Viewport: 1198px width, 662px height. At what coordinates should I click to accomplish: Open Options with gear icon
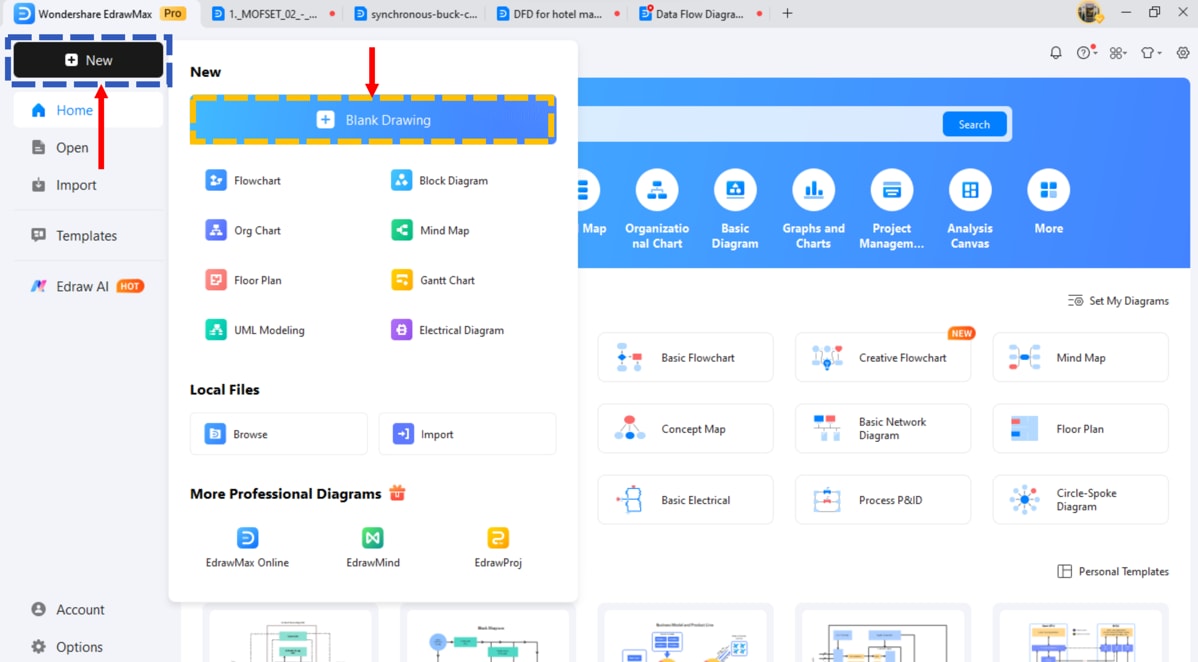[66, 647]
